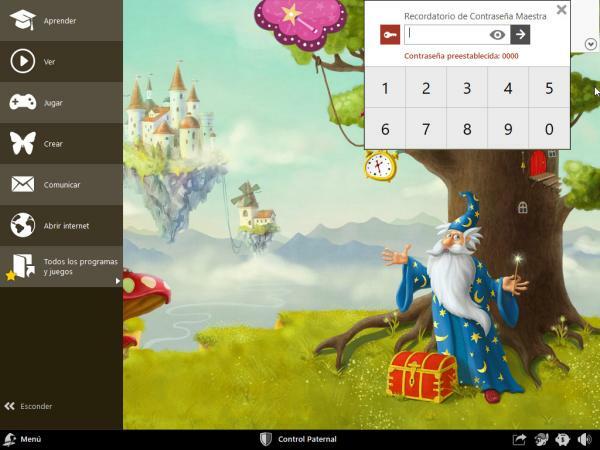Collapse sidebar with Esconder

coord(28,406)
